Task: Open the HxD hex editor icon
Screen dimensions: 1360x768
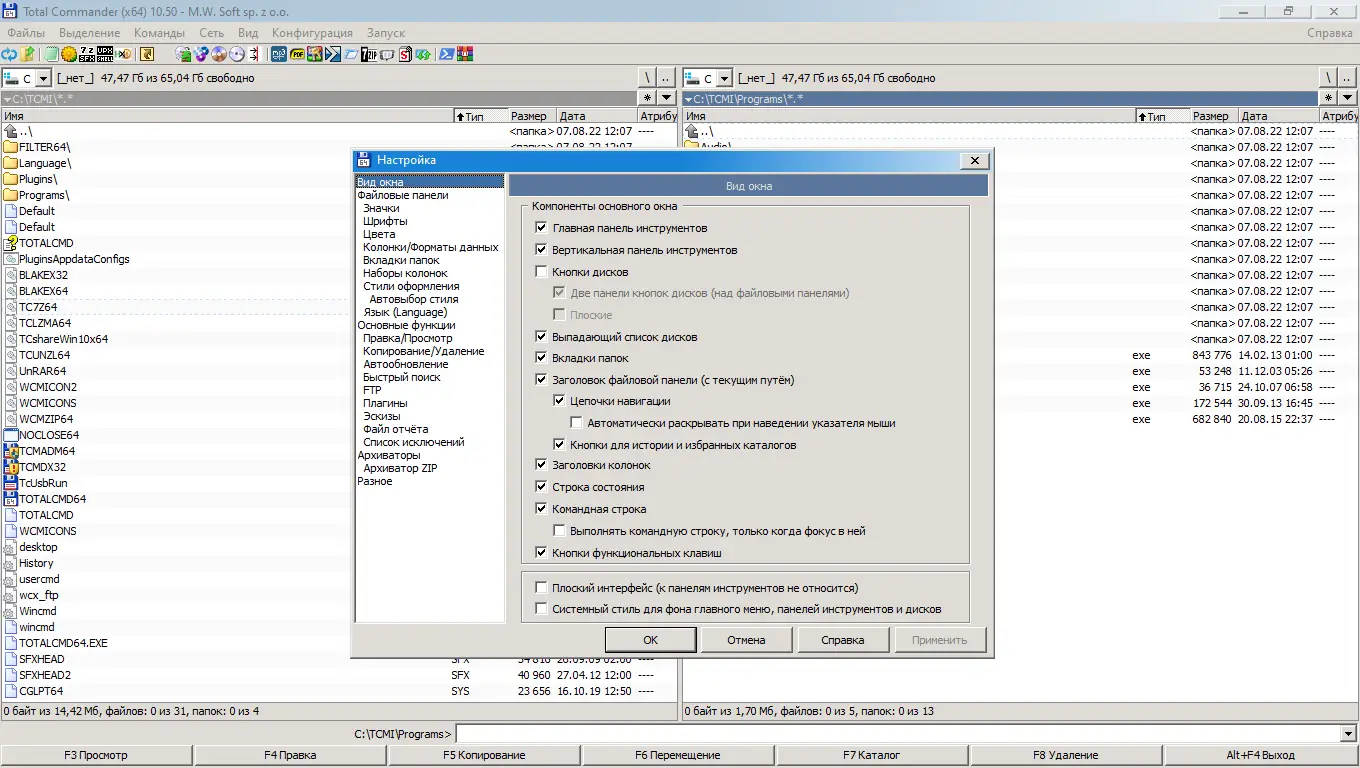Action: pyautogui.click(x=124, y=54)
